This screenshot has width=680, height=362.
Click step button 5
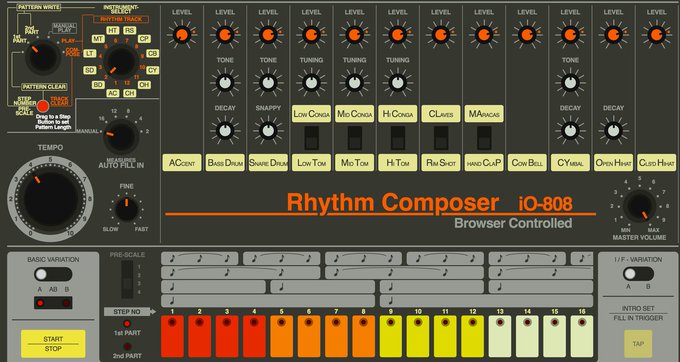pyautogui.click(x=281, y=336)
